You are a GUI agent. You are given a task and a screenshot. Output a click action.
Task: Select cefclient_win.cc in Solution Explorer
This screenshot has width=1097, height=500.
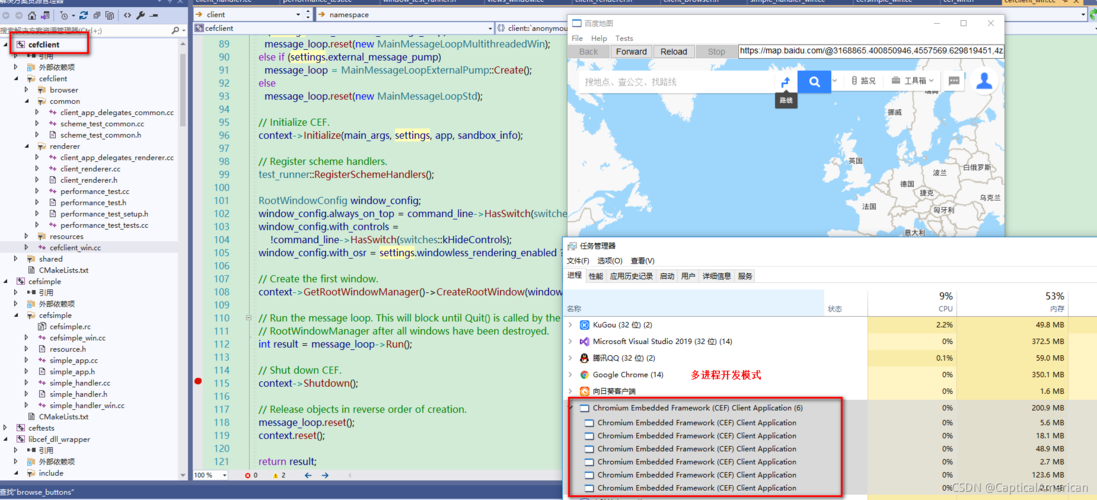point(75,248)
